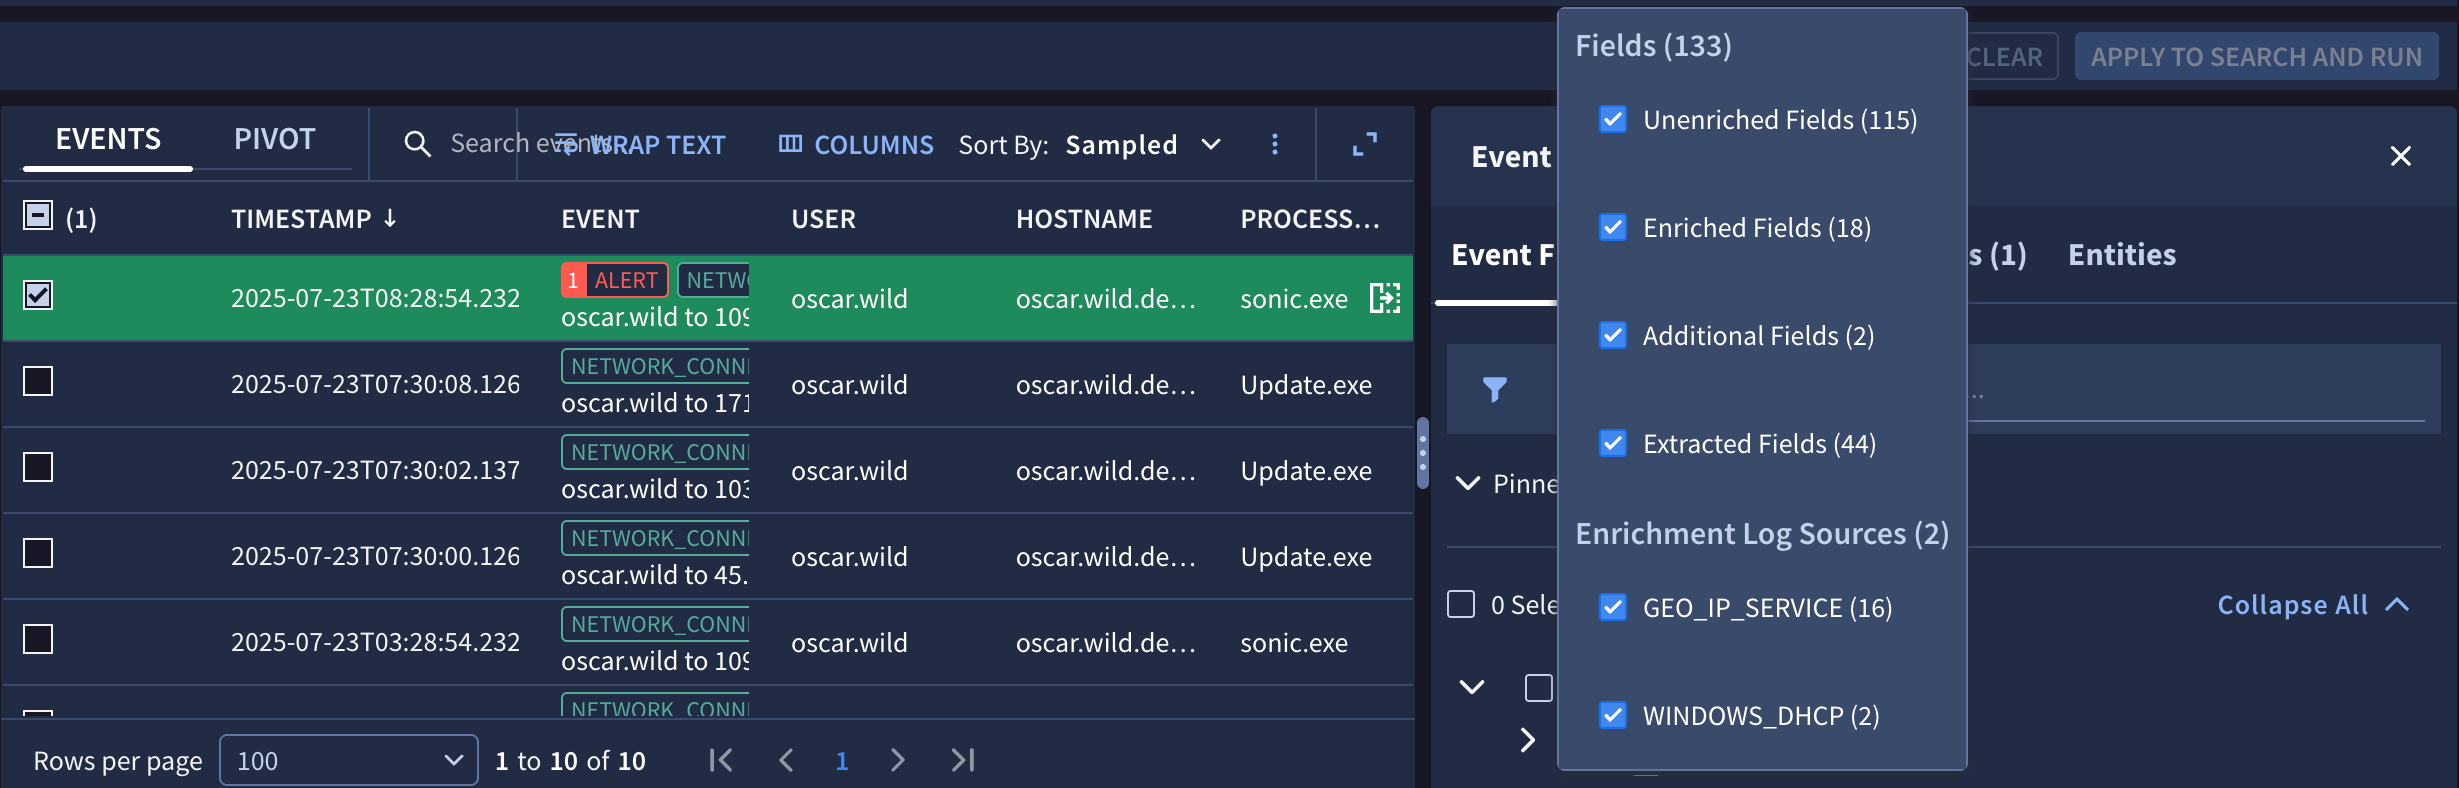Screen dimensions: 2459x788
Task: Switch to the PIVOT tab
Action: click(274, 138)
